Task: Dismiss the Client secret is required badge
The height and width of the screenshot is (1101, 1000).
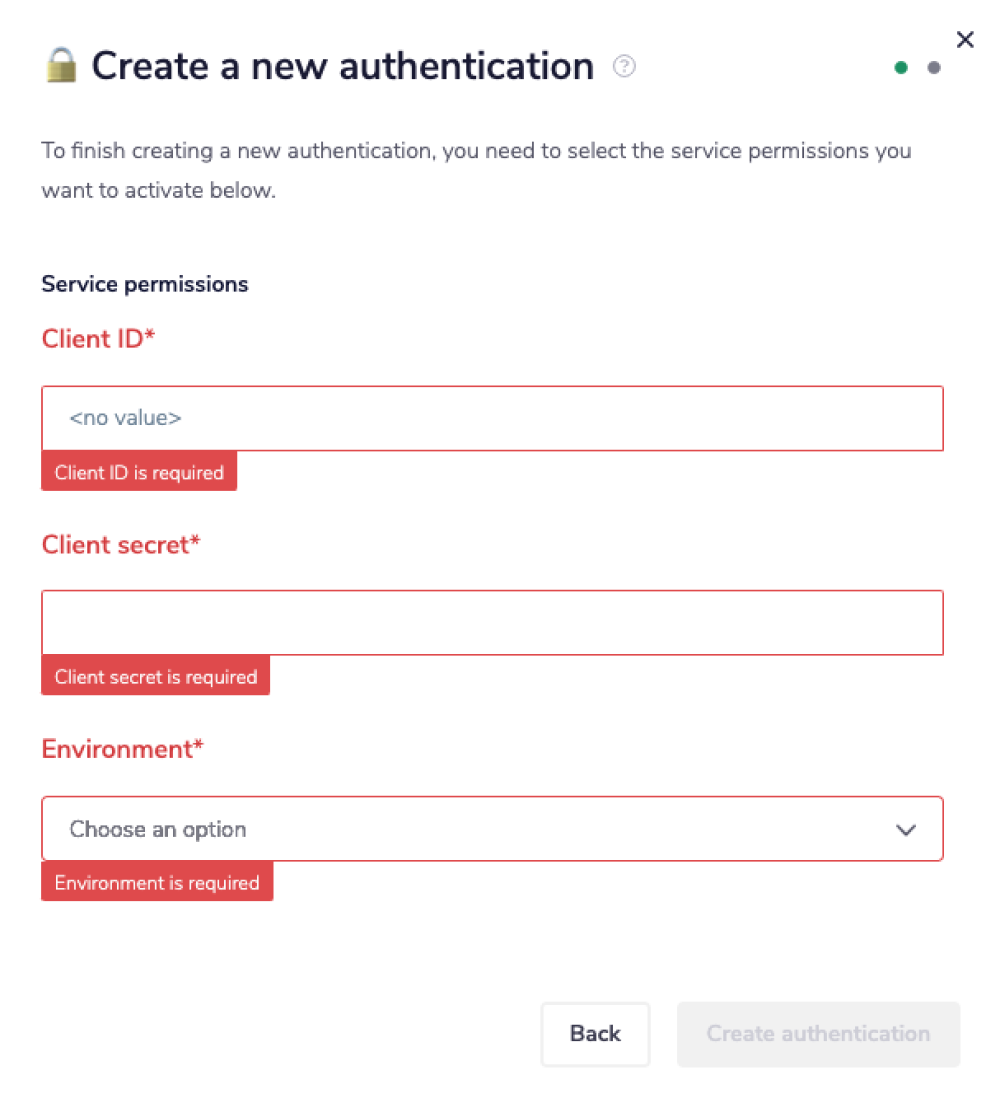Action: click(x=155, y=676)
